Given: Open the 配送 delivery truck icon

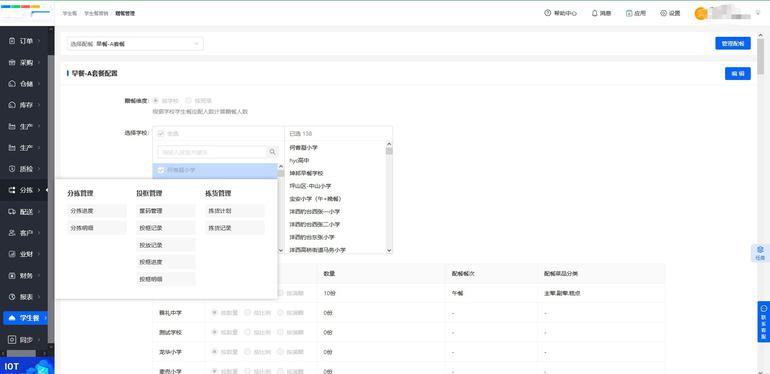Looking at the screenshot, I should 13,212.
